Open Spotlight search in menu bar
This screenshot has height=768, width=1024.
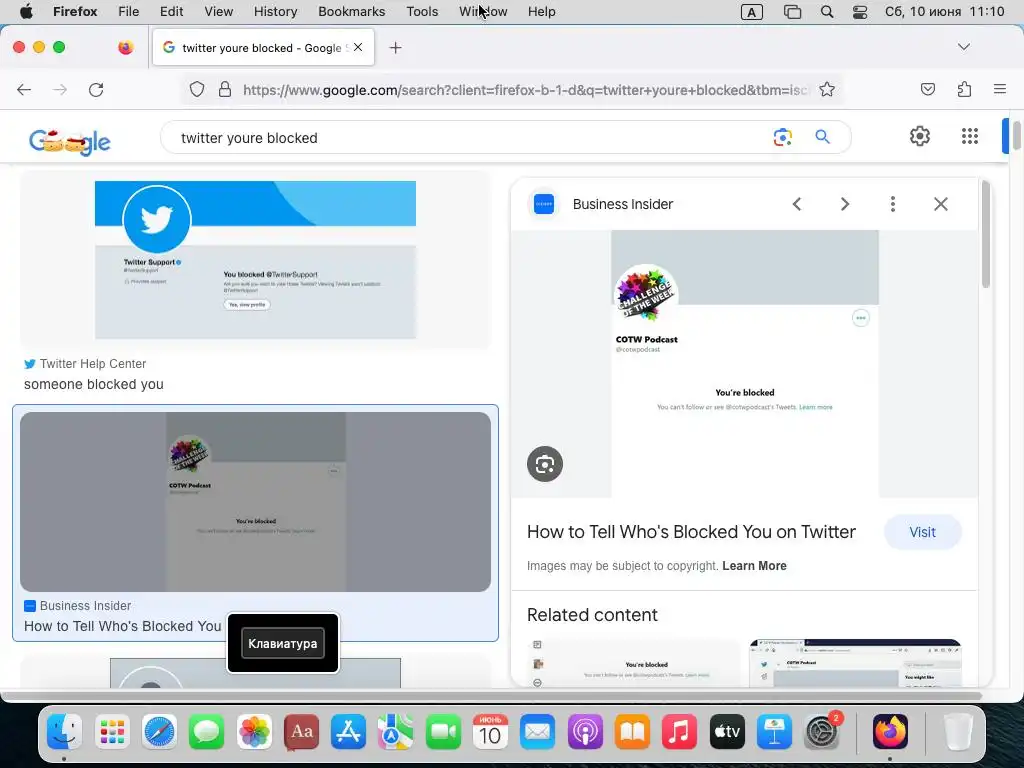pos(827,12)
